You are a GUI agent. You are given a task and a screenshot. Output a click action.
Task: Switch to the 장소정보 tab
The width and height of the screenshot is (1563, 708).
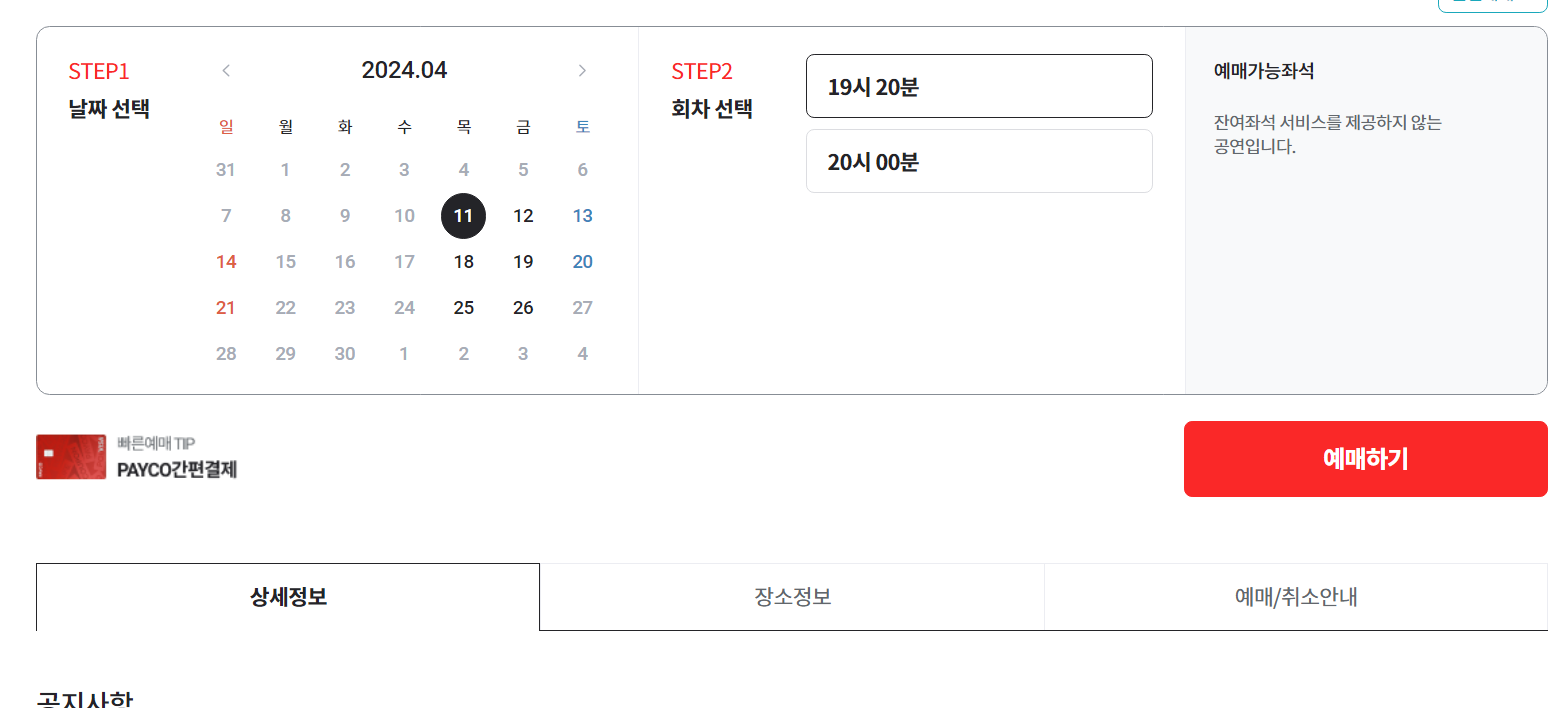pos(791,596)
